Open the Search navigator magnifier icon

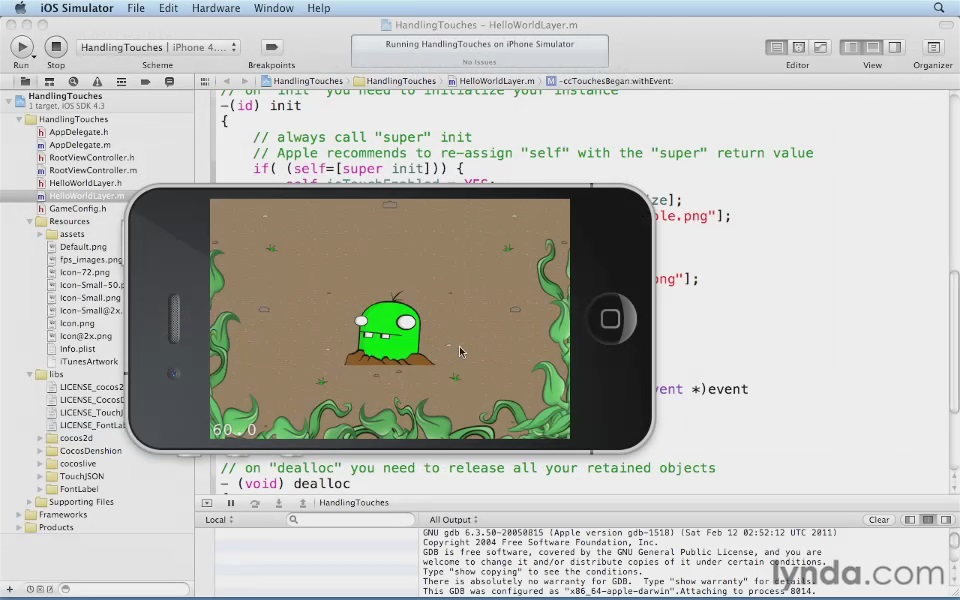tap(73, 81)
